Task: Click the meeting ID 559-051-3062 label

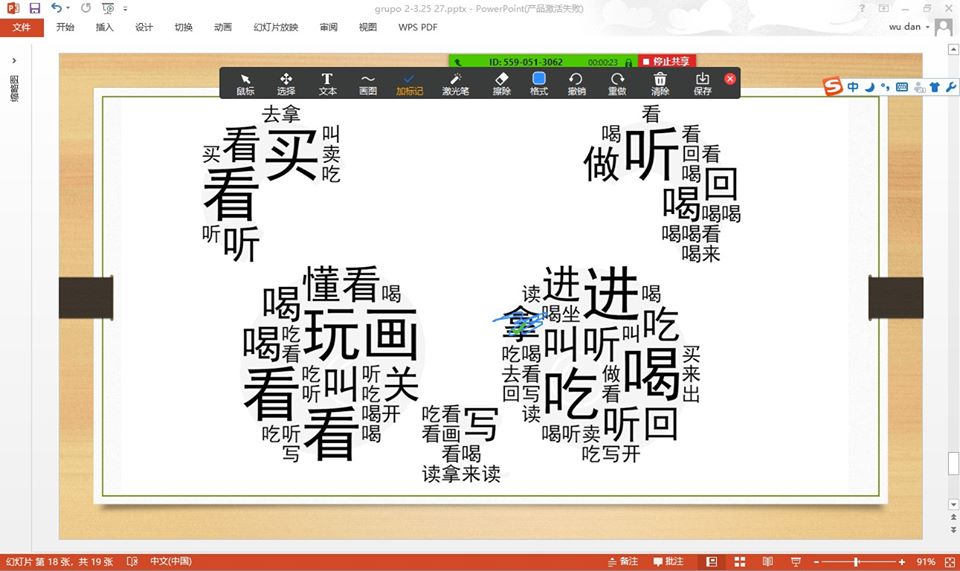Action: click(x=525, y=62)
